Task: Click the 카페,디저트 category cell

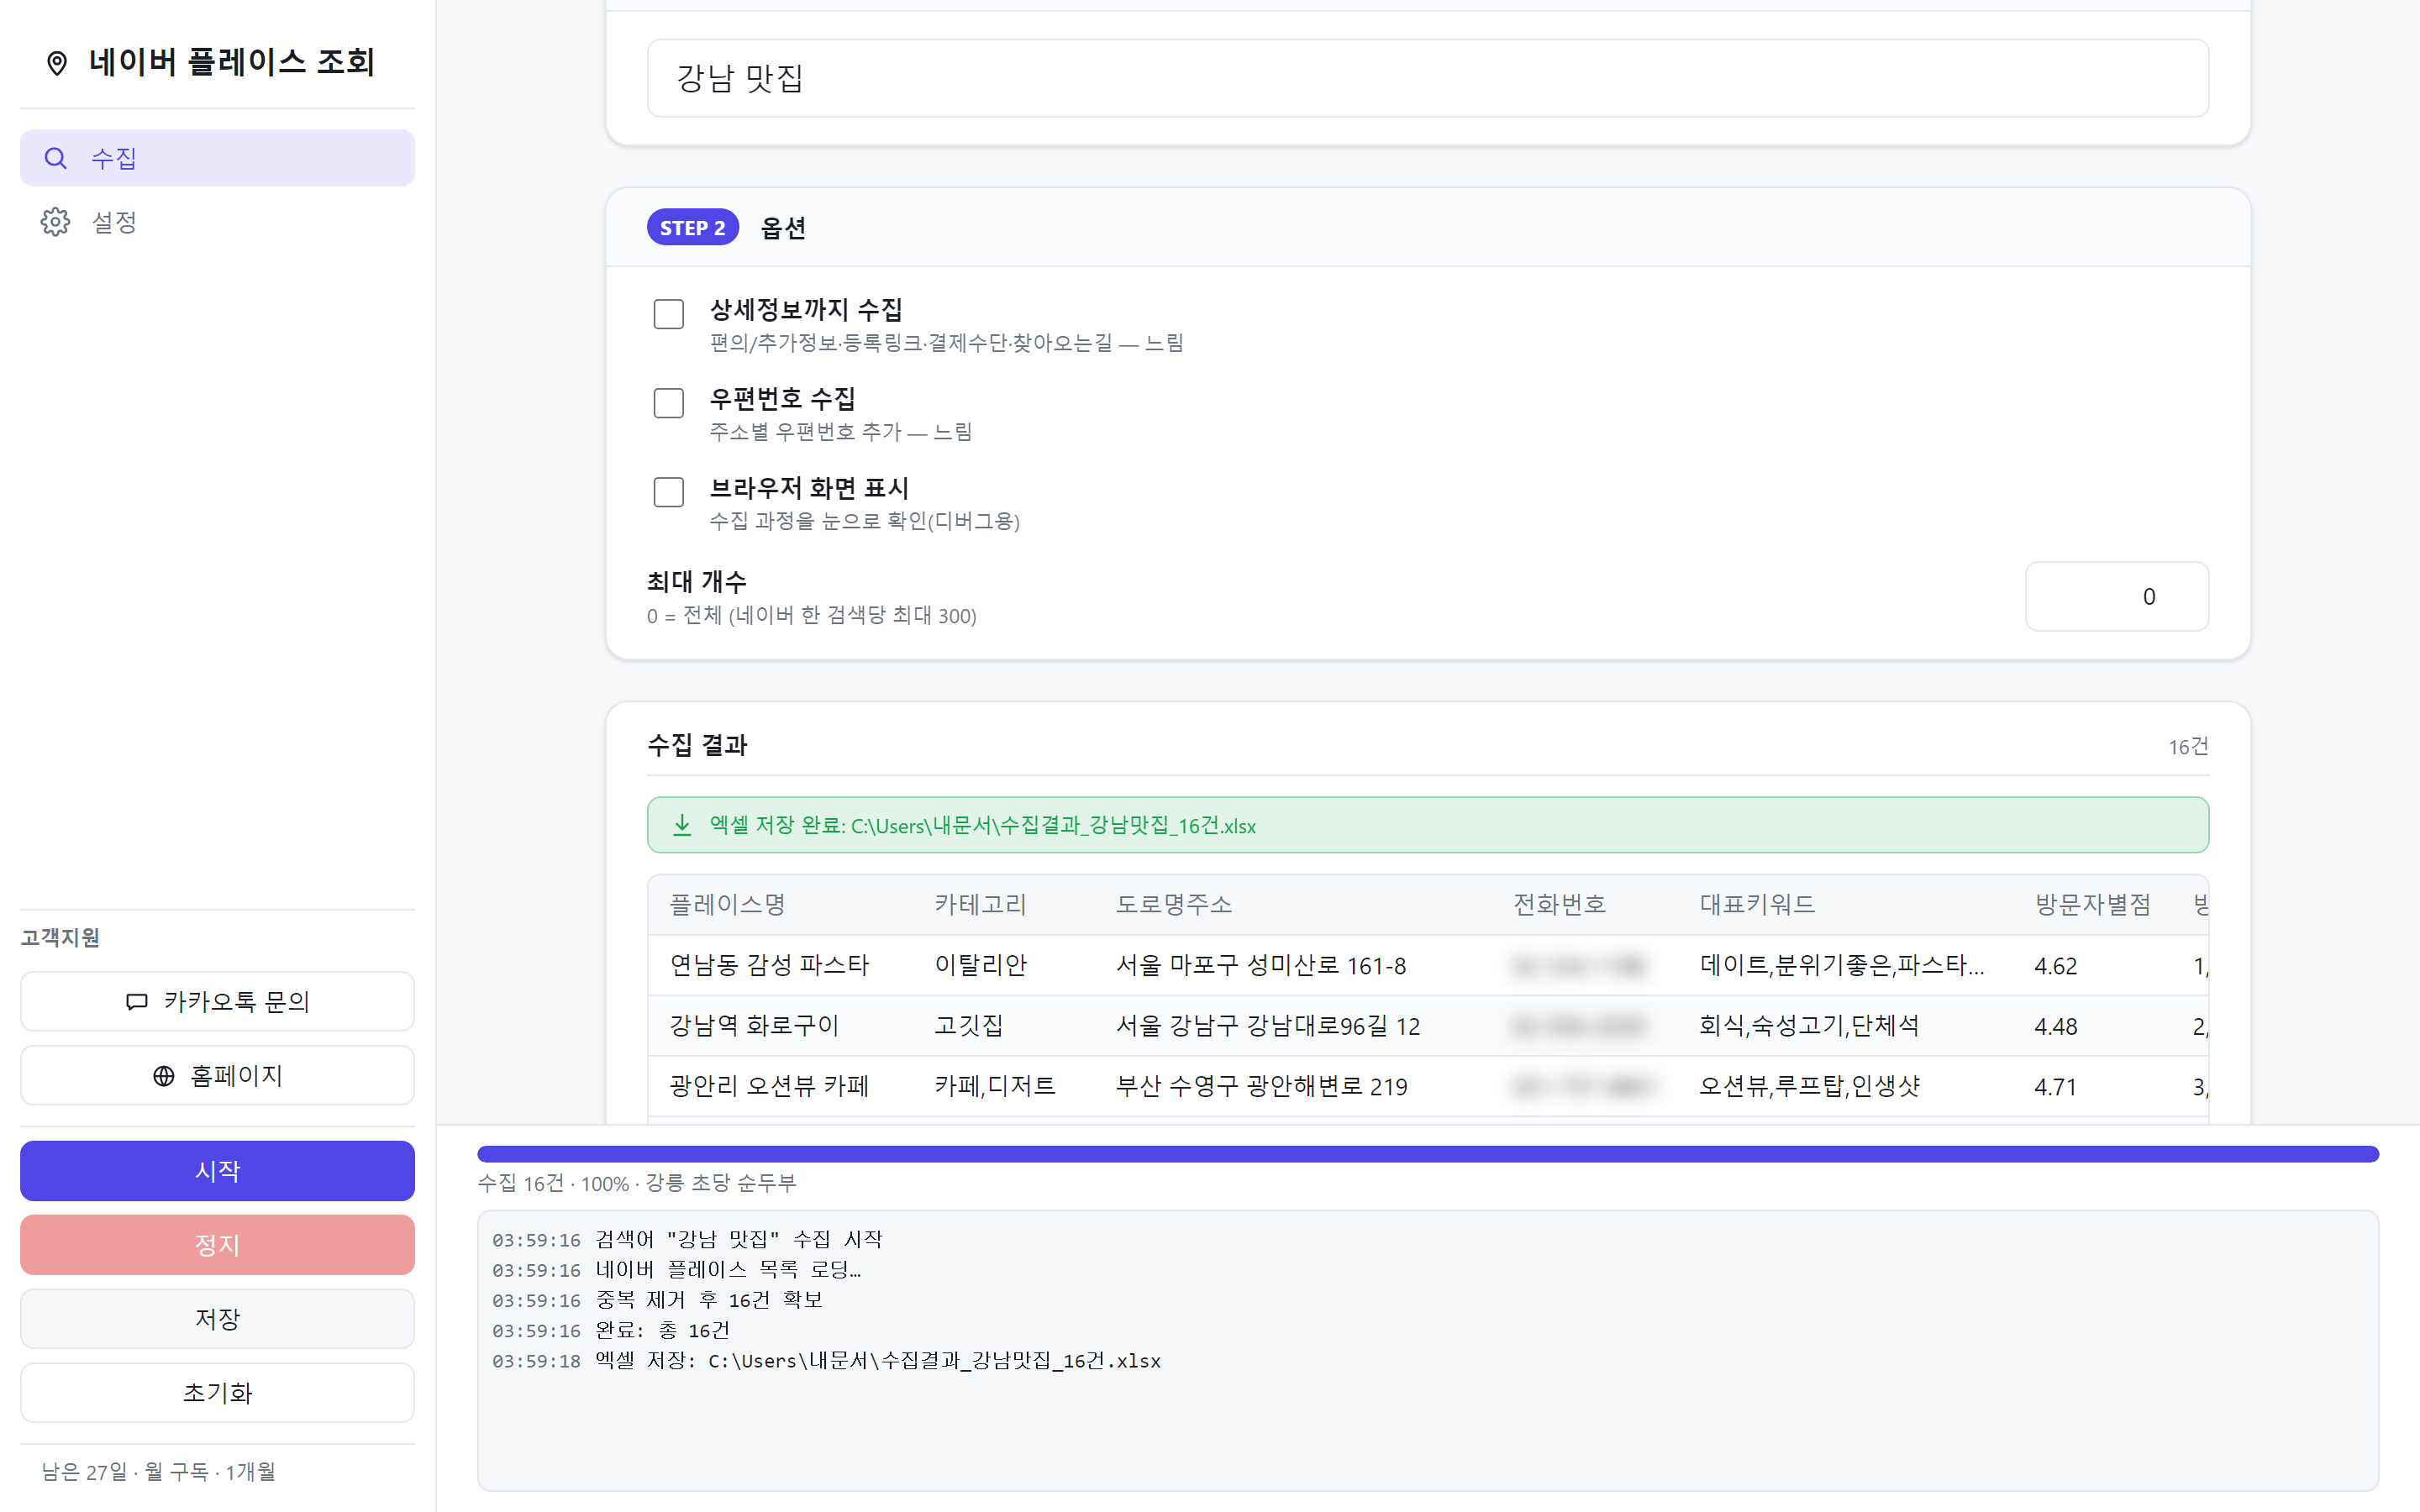Action: [995, 1086]
